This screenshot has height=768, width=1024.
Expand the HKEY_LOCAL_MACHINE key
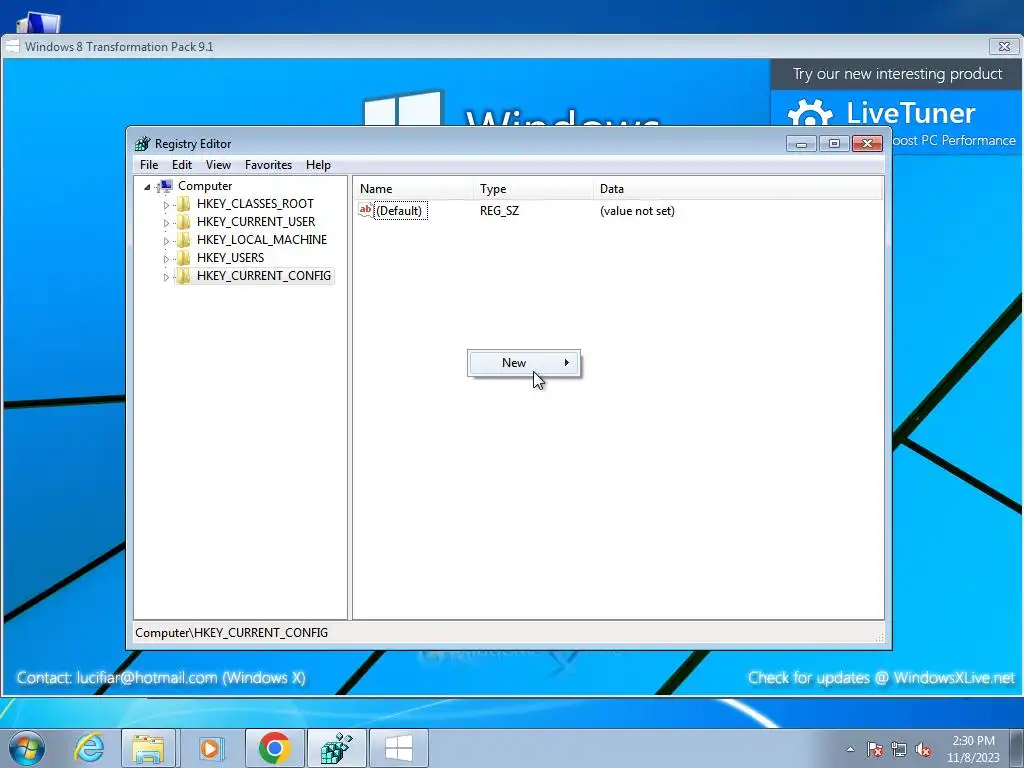pos(166,240)
